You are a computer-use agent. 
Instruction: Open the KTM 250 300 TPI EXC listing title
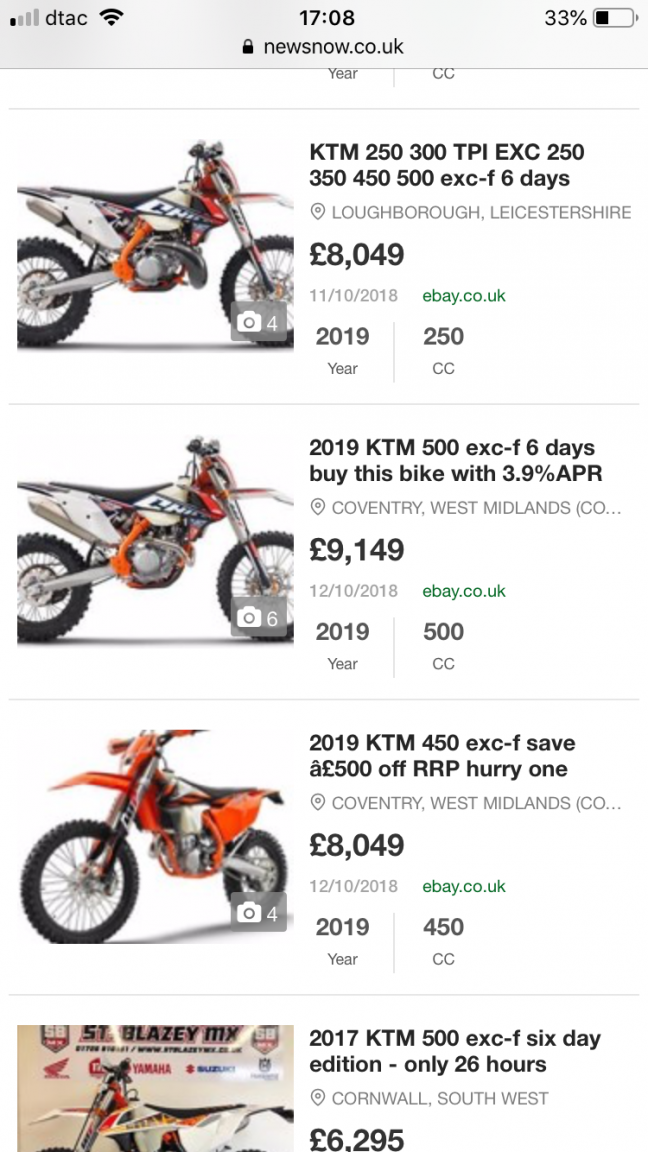(x=446, y=165)
